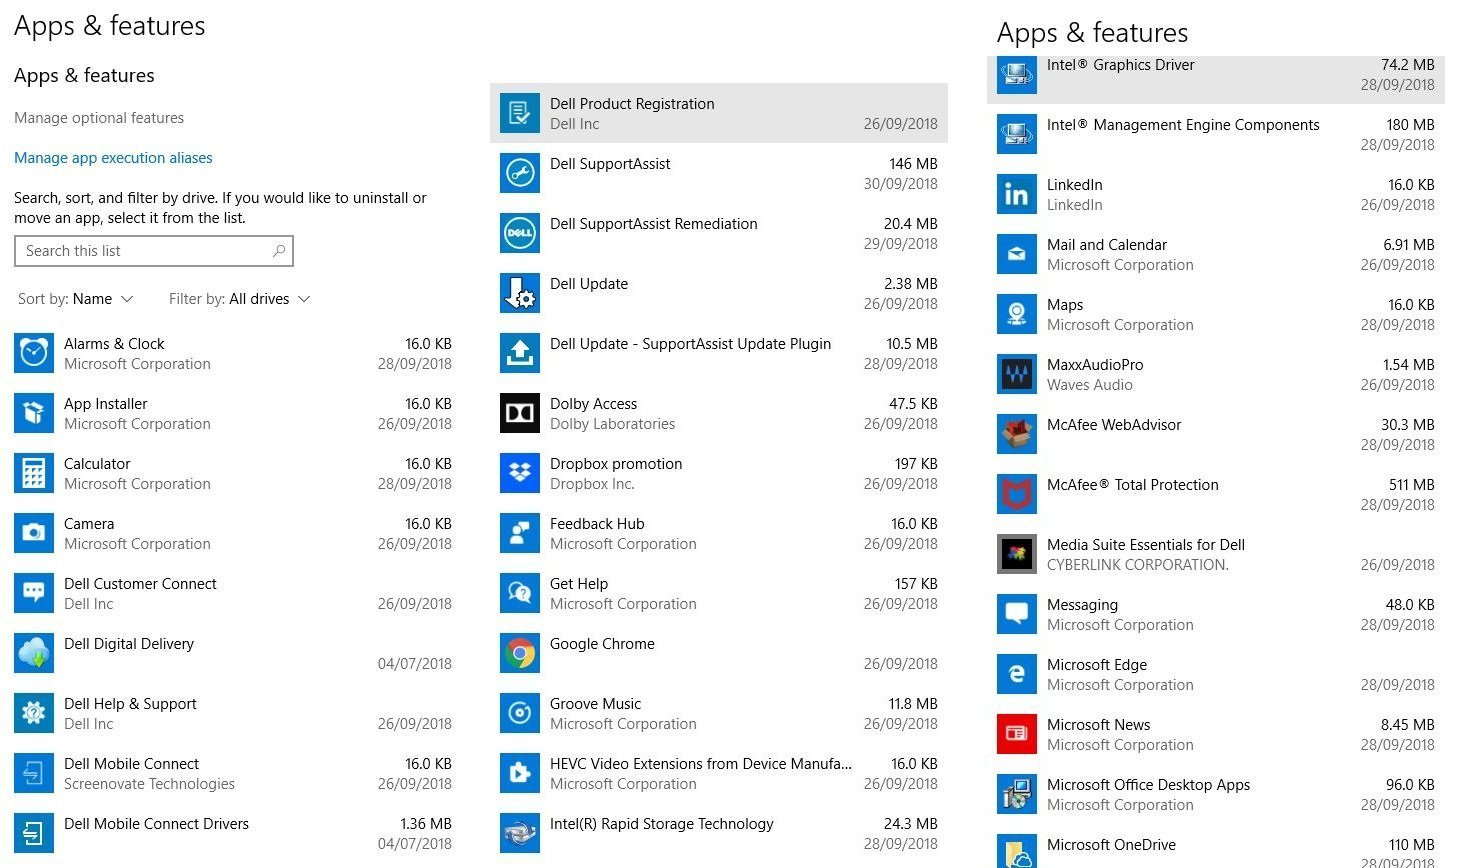The width and height of the screenshot is (1474, 868).
Task: Select the McAfee Total Protection app name
Action: [x=1133, y=485]
